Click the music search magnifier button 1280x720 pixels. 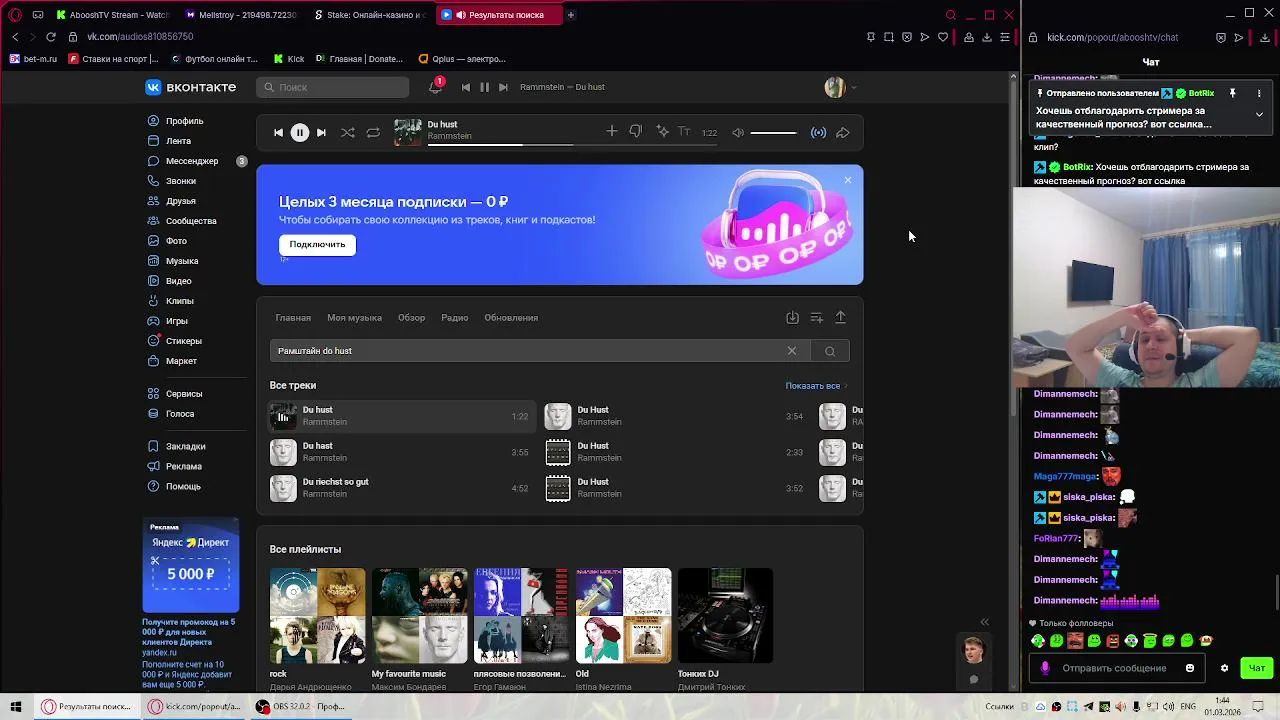(830, 351)
